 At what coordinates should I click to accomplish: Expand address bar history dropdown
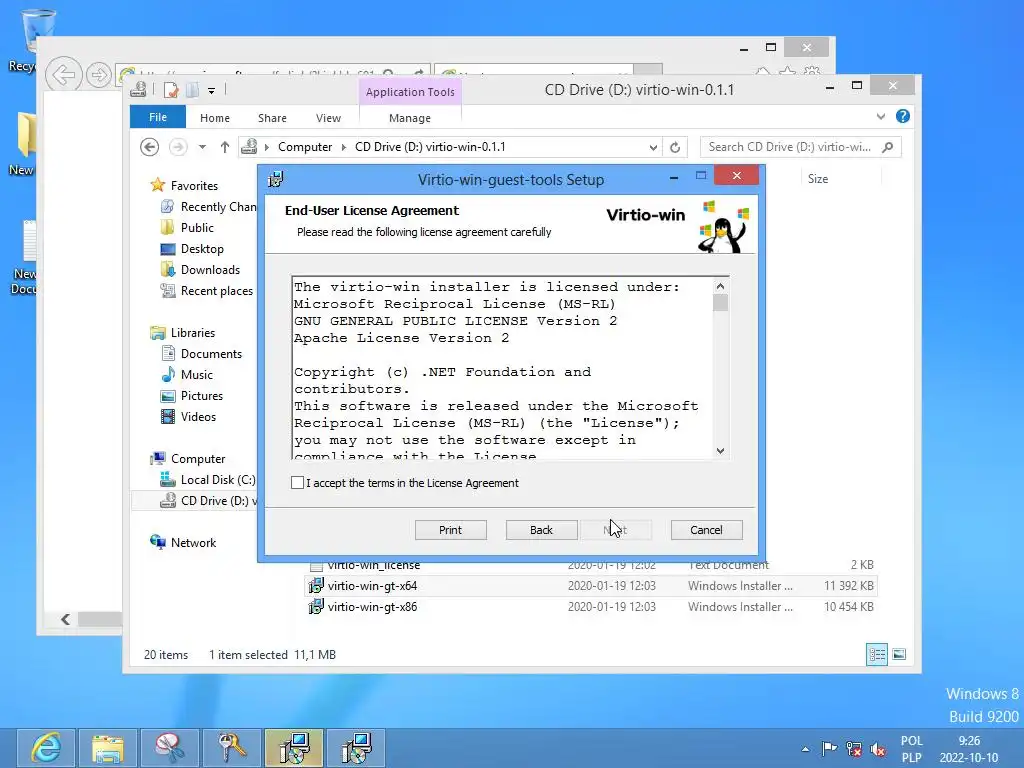coord(653,148)
